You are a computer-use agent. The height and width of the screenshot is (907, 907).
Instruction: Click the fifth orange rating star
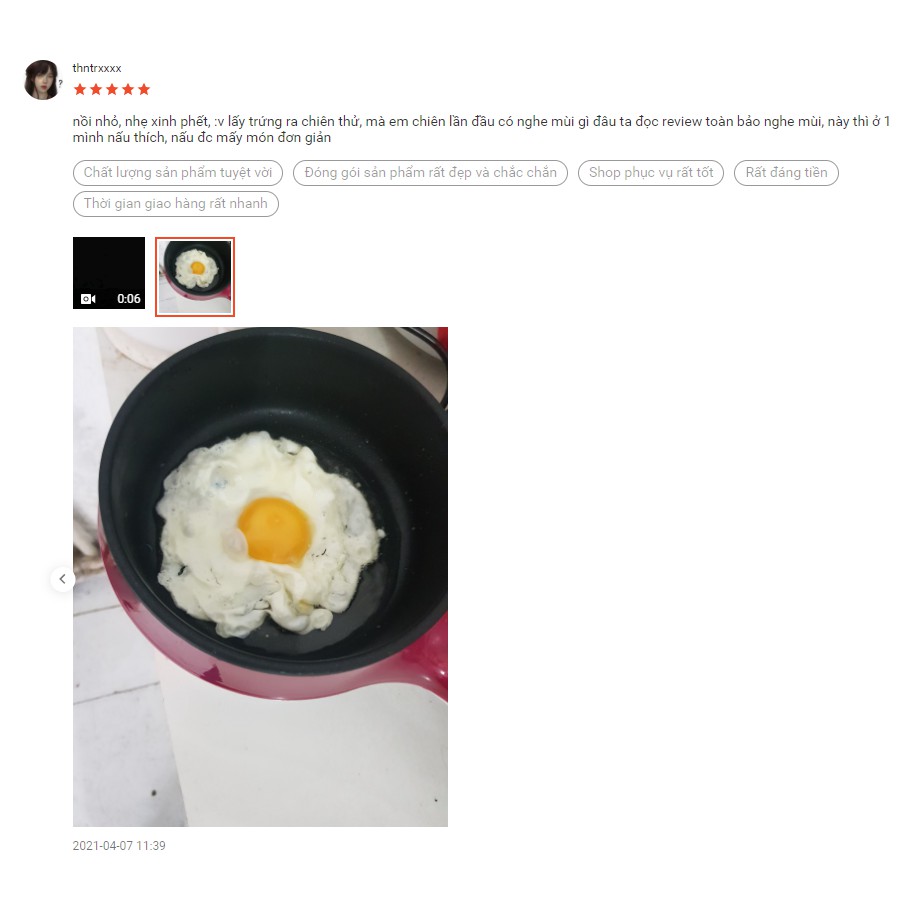click(144, 89)
